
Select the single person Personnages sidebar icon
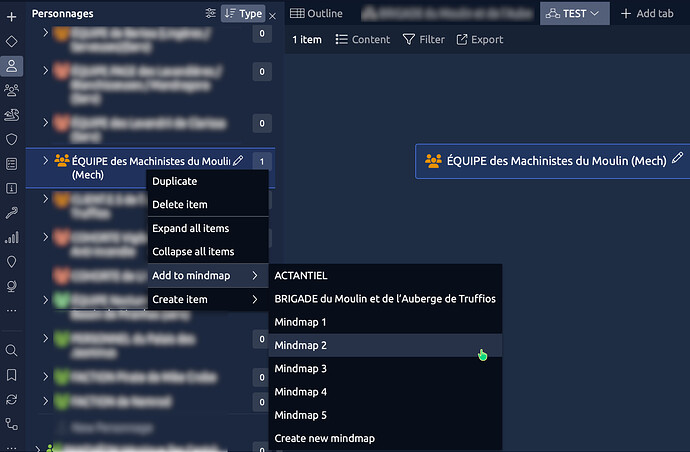11,66
